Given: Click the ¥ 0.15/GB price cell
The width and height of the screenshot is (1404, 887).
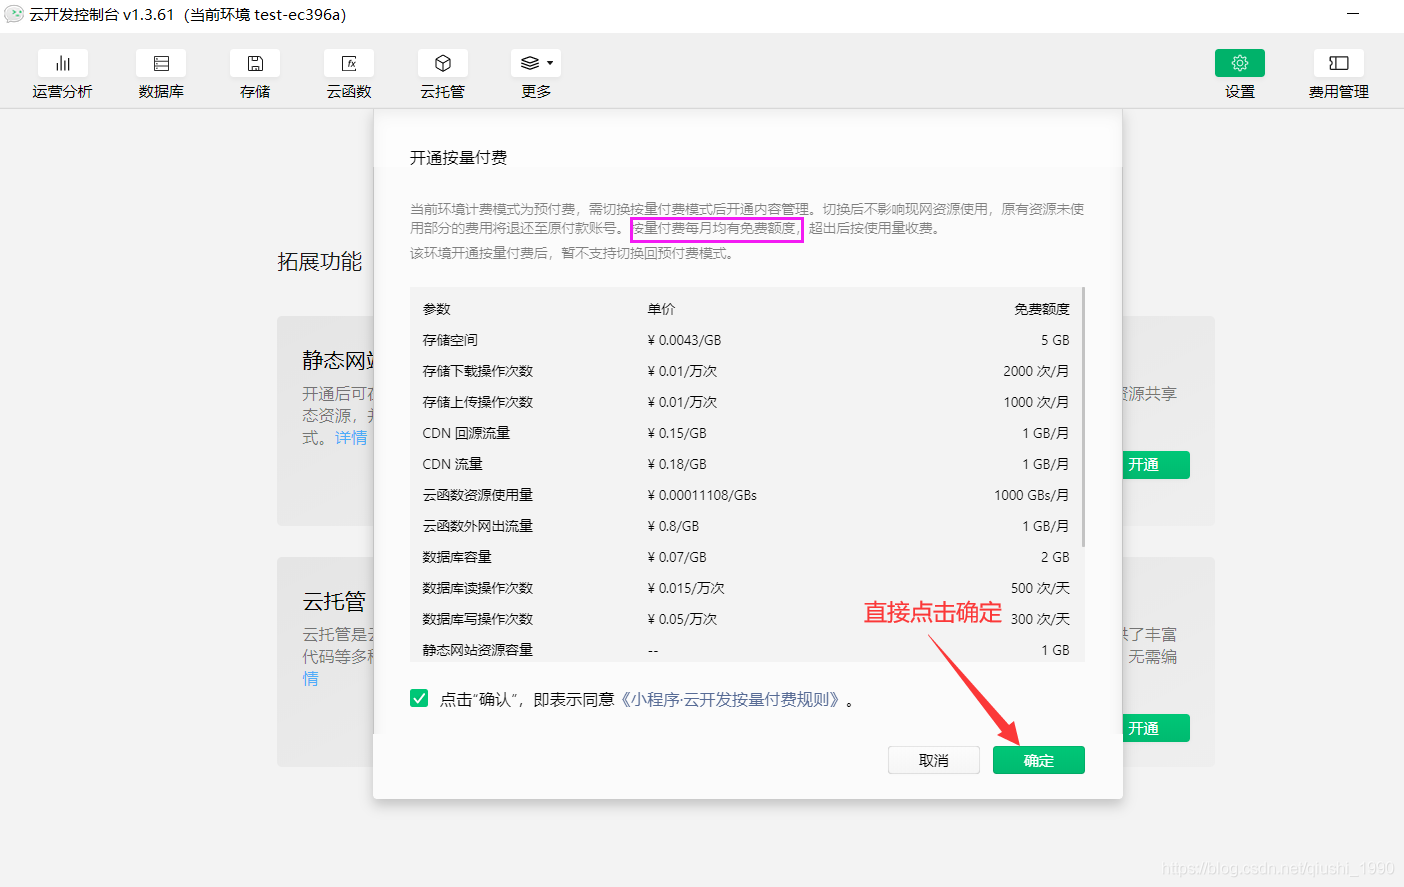Looking at the screenshot, I should tap(677, 433).
